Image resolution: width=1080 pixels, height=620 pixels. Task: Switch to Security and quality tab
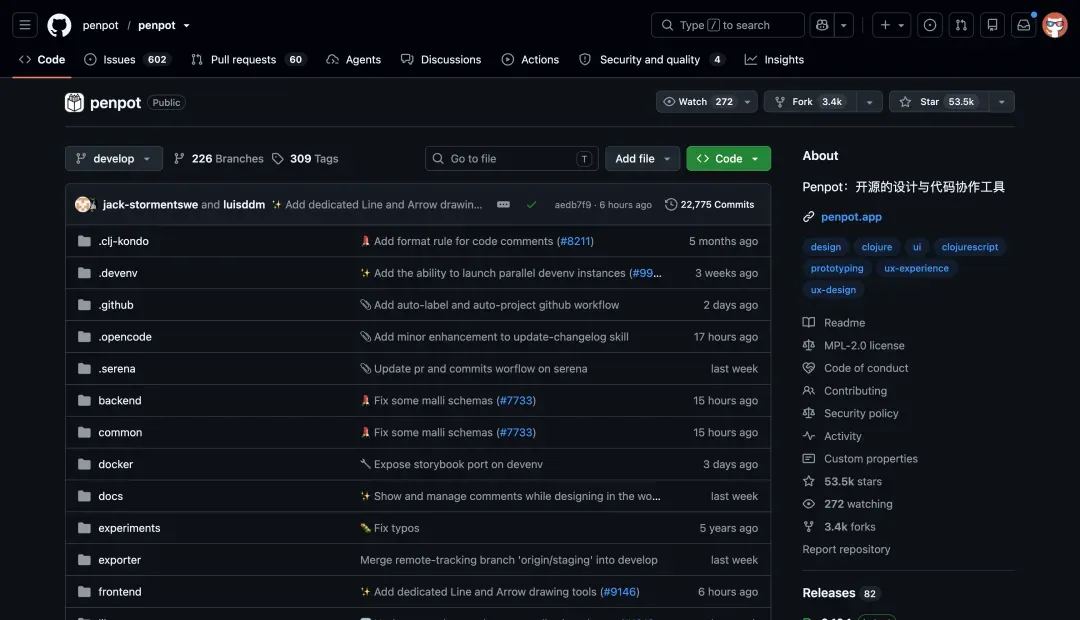[x=652, y=60]
